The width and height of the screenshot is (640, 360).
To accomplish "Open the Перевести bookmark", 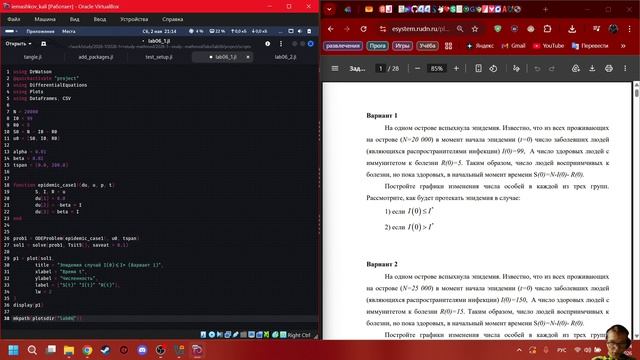I will pyautogui.click(x=590, y=46).
